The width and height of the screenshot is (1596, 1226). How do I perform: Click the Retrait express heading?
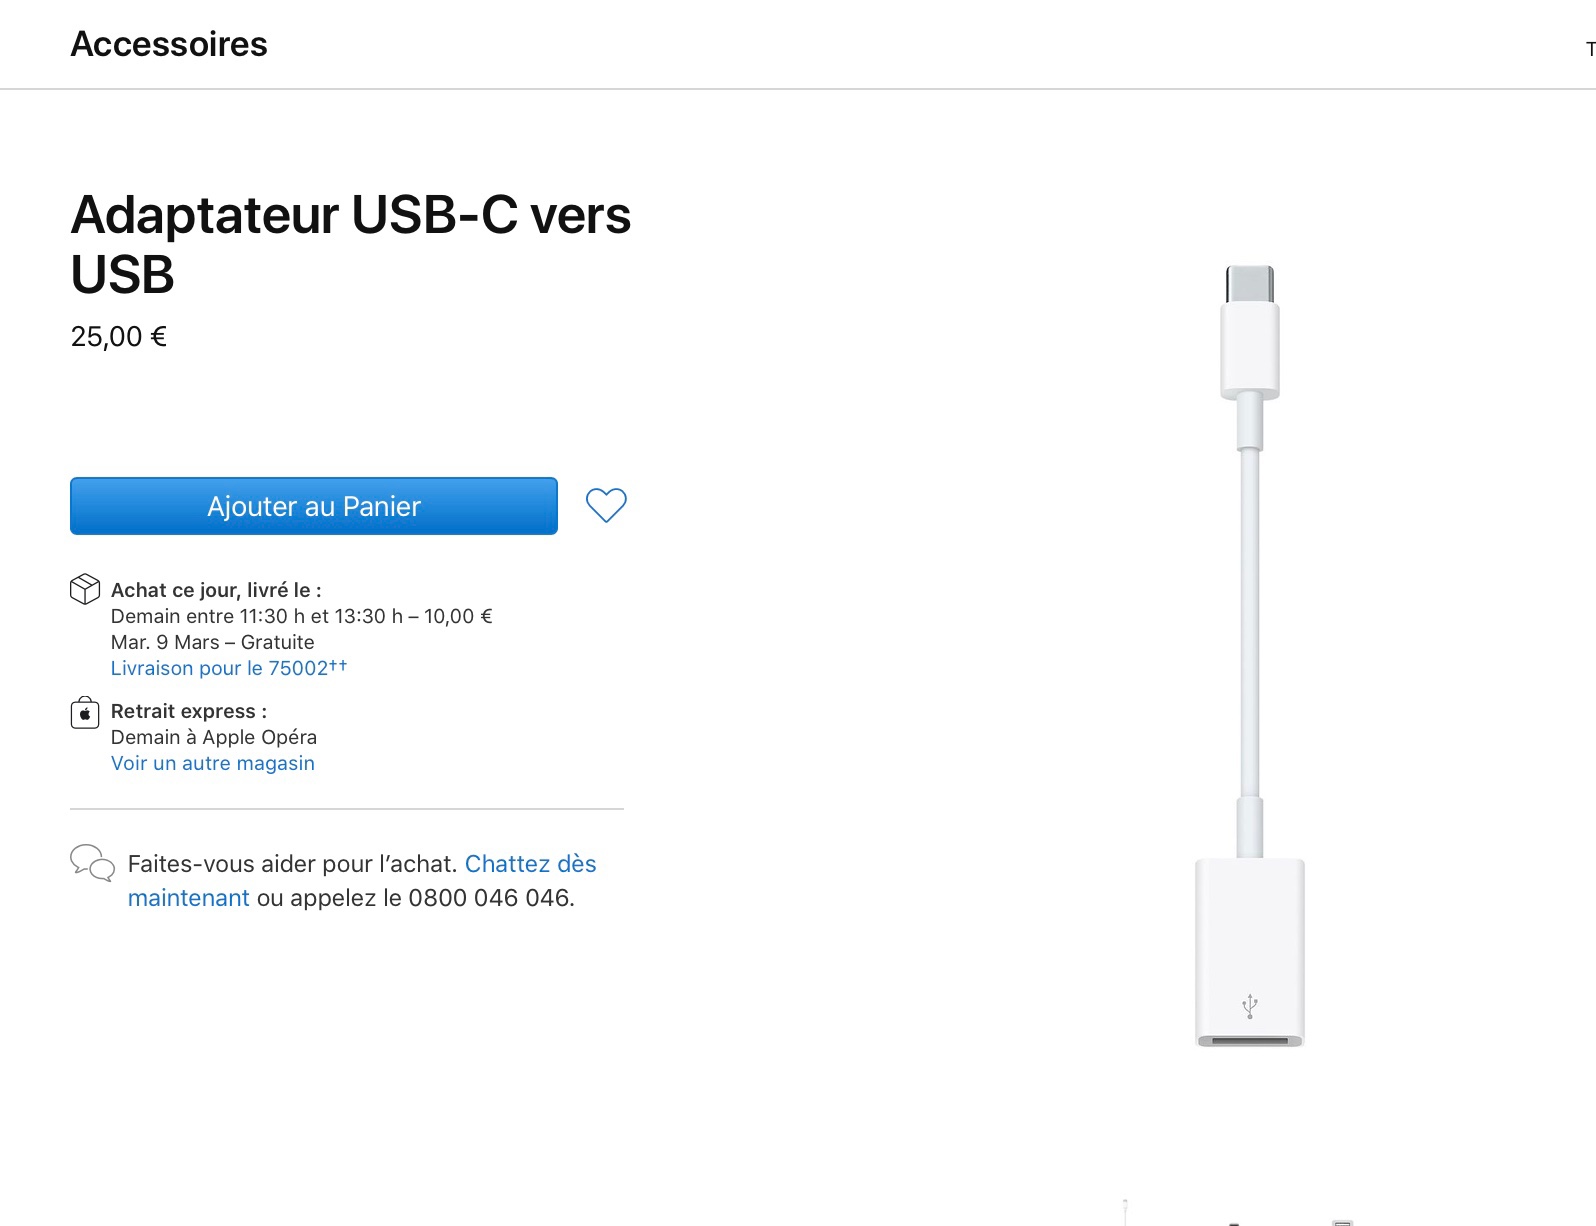coord(188,711)
